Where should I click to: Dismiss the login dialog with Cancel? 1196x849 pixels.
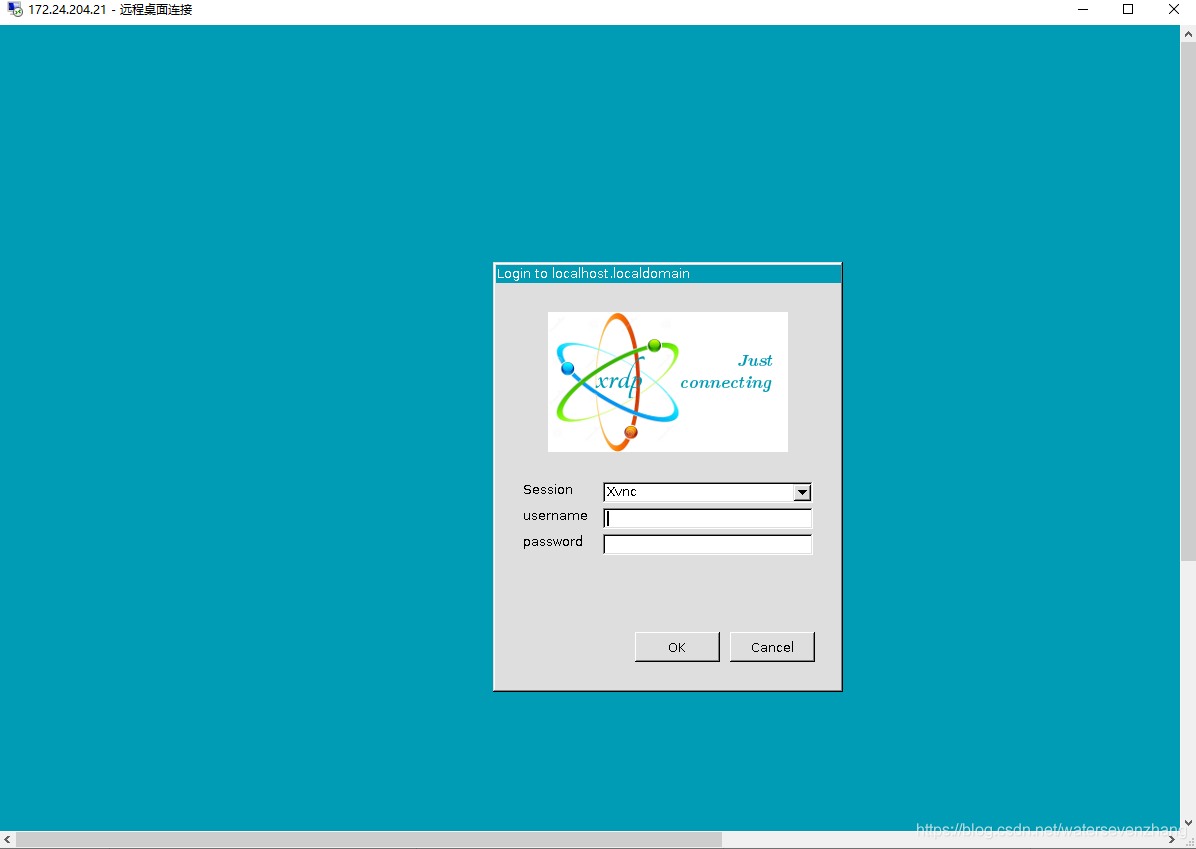pos(772,647)
